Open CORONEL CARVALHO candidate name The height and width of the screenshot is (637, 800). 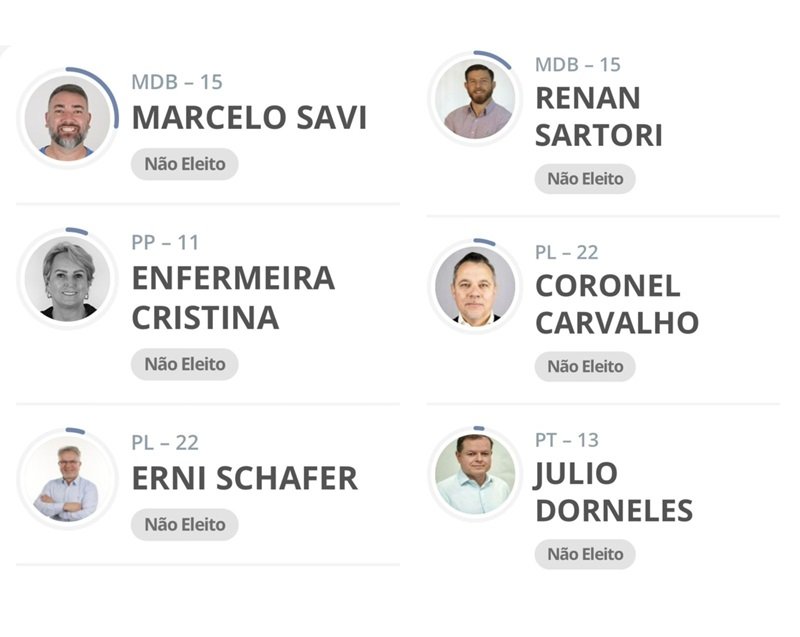(x=616, y=303)
